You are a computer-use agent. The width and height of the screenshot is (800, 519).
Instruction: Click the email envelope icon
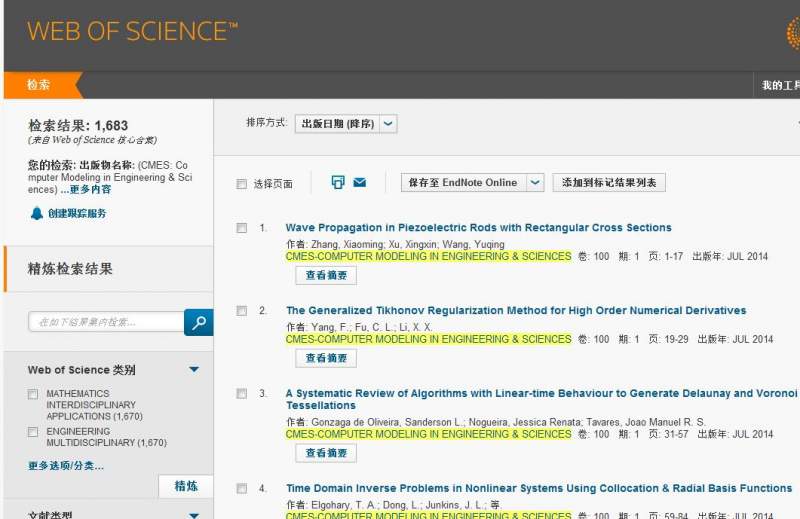tap(360, 182)
